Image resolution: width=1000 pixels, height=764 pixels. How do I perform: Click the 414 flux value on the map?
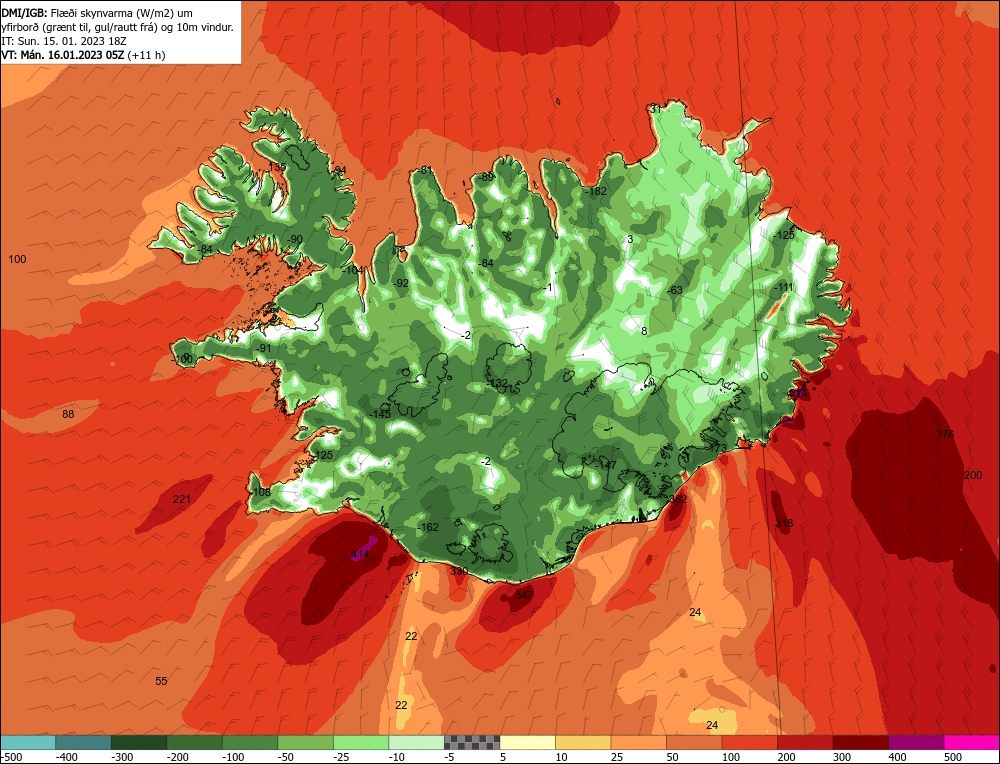(360, 554)
